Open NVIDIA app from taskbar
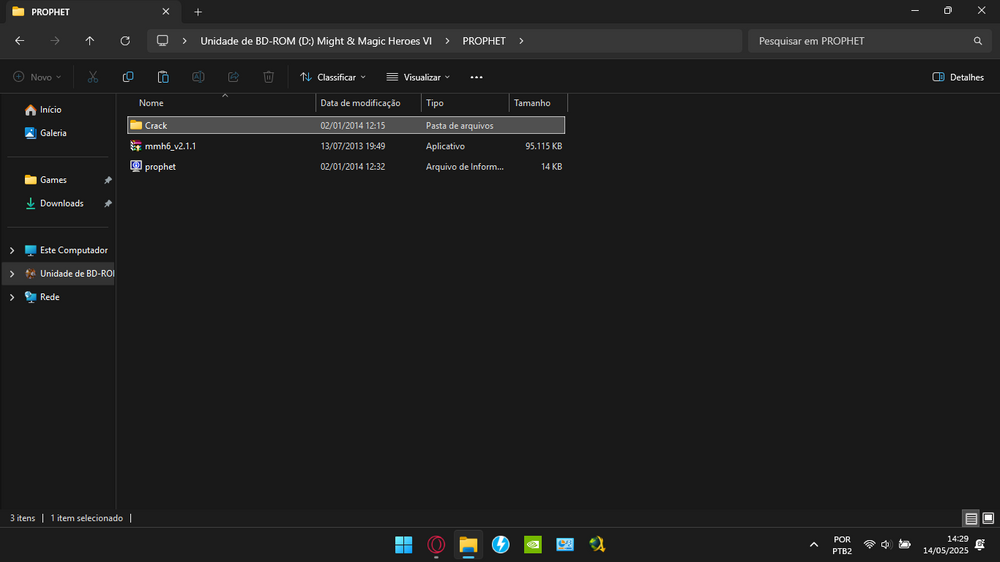Image resolution: width=1000 pixels, height=562 pixels. 533,545
